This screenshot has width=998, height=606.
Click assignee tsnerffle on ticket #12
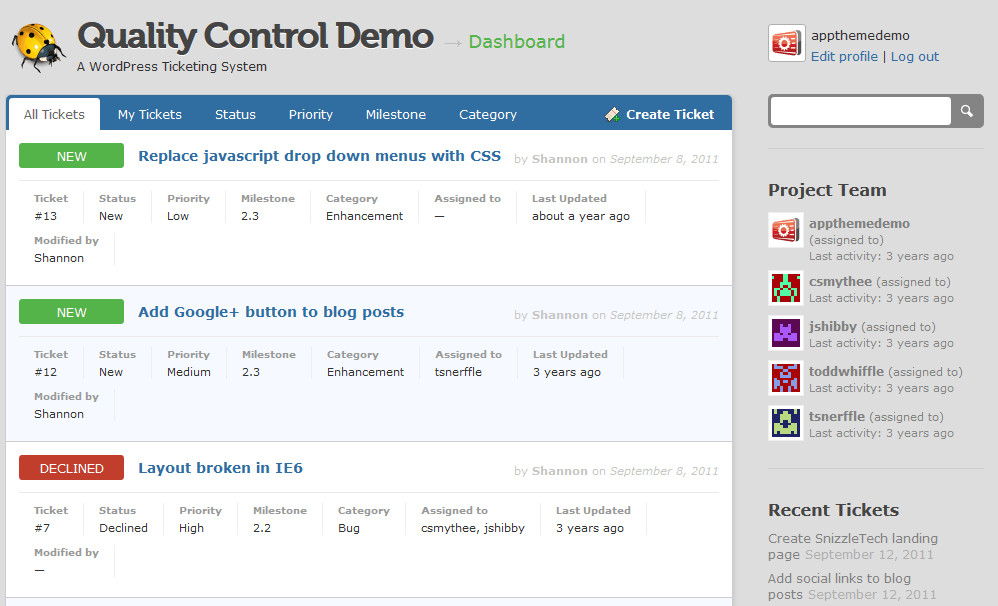[458, 372]
